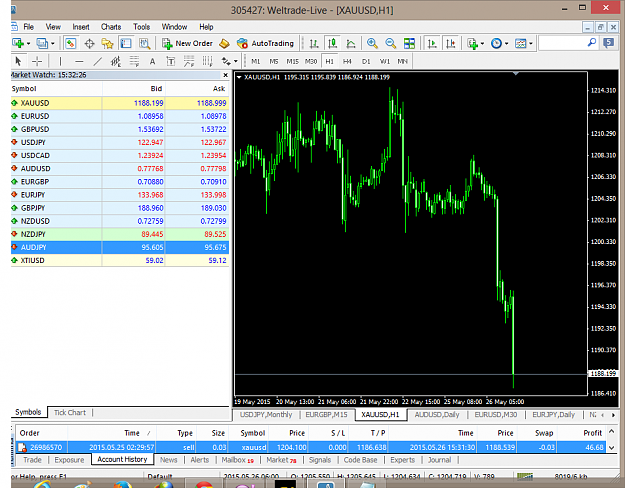625x488 pixels.
Task: Switch to the Trade terminal tab
Action: (x=32, y=460)
